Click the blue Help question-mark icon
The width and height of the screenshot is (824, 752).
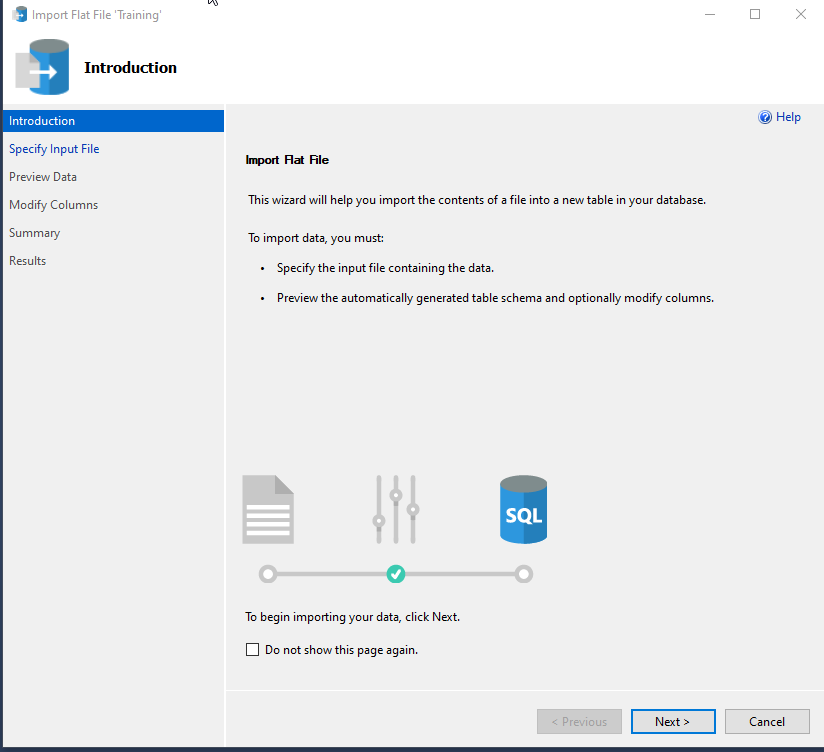pyautogui.click(x=765, y=117)
